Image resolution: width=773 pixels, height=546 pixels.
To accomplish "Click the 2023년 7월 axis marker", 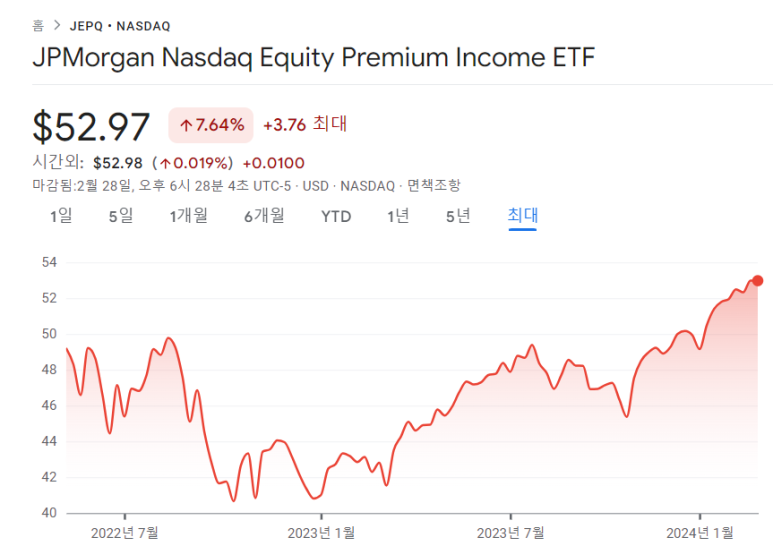I will pos(511,533).
